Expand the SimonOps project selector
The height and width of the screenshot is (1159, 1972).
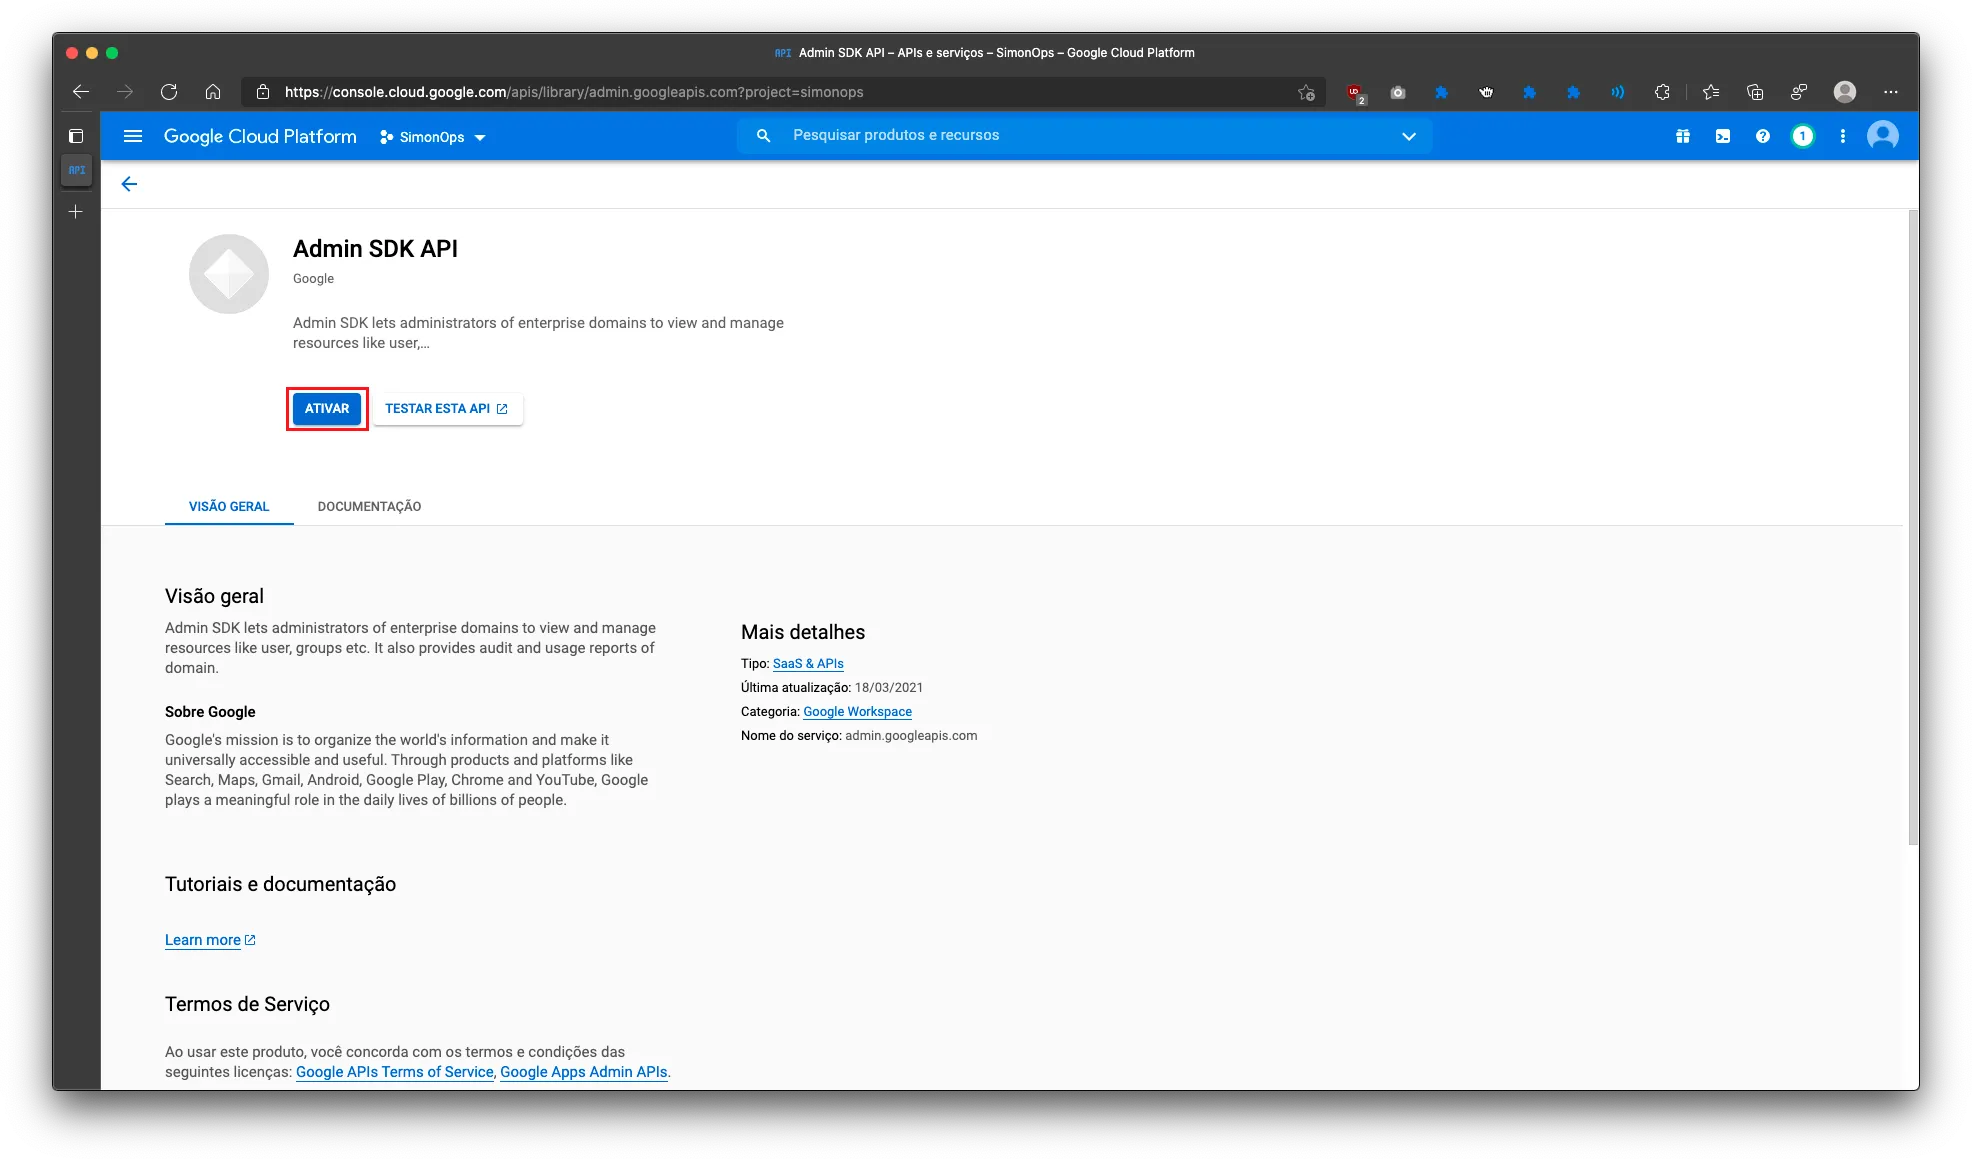tap(432, 137)
